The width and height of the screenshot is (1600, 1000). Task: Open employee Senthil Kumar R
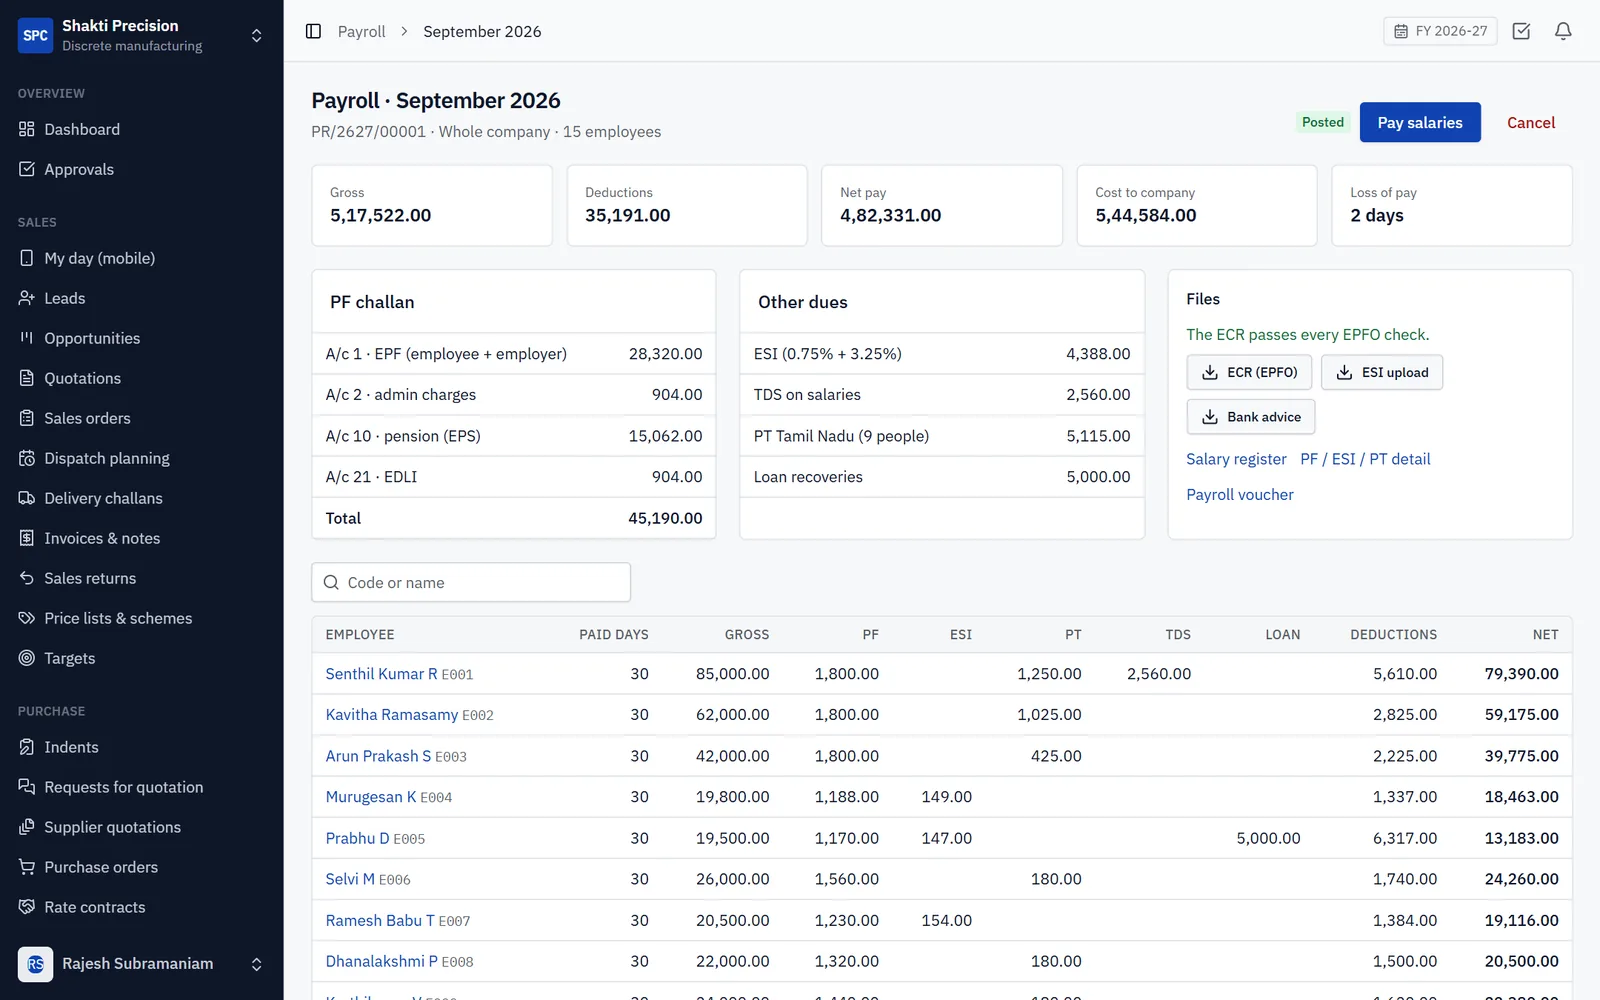381,674
